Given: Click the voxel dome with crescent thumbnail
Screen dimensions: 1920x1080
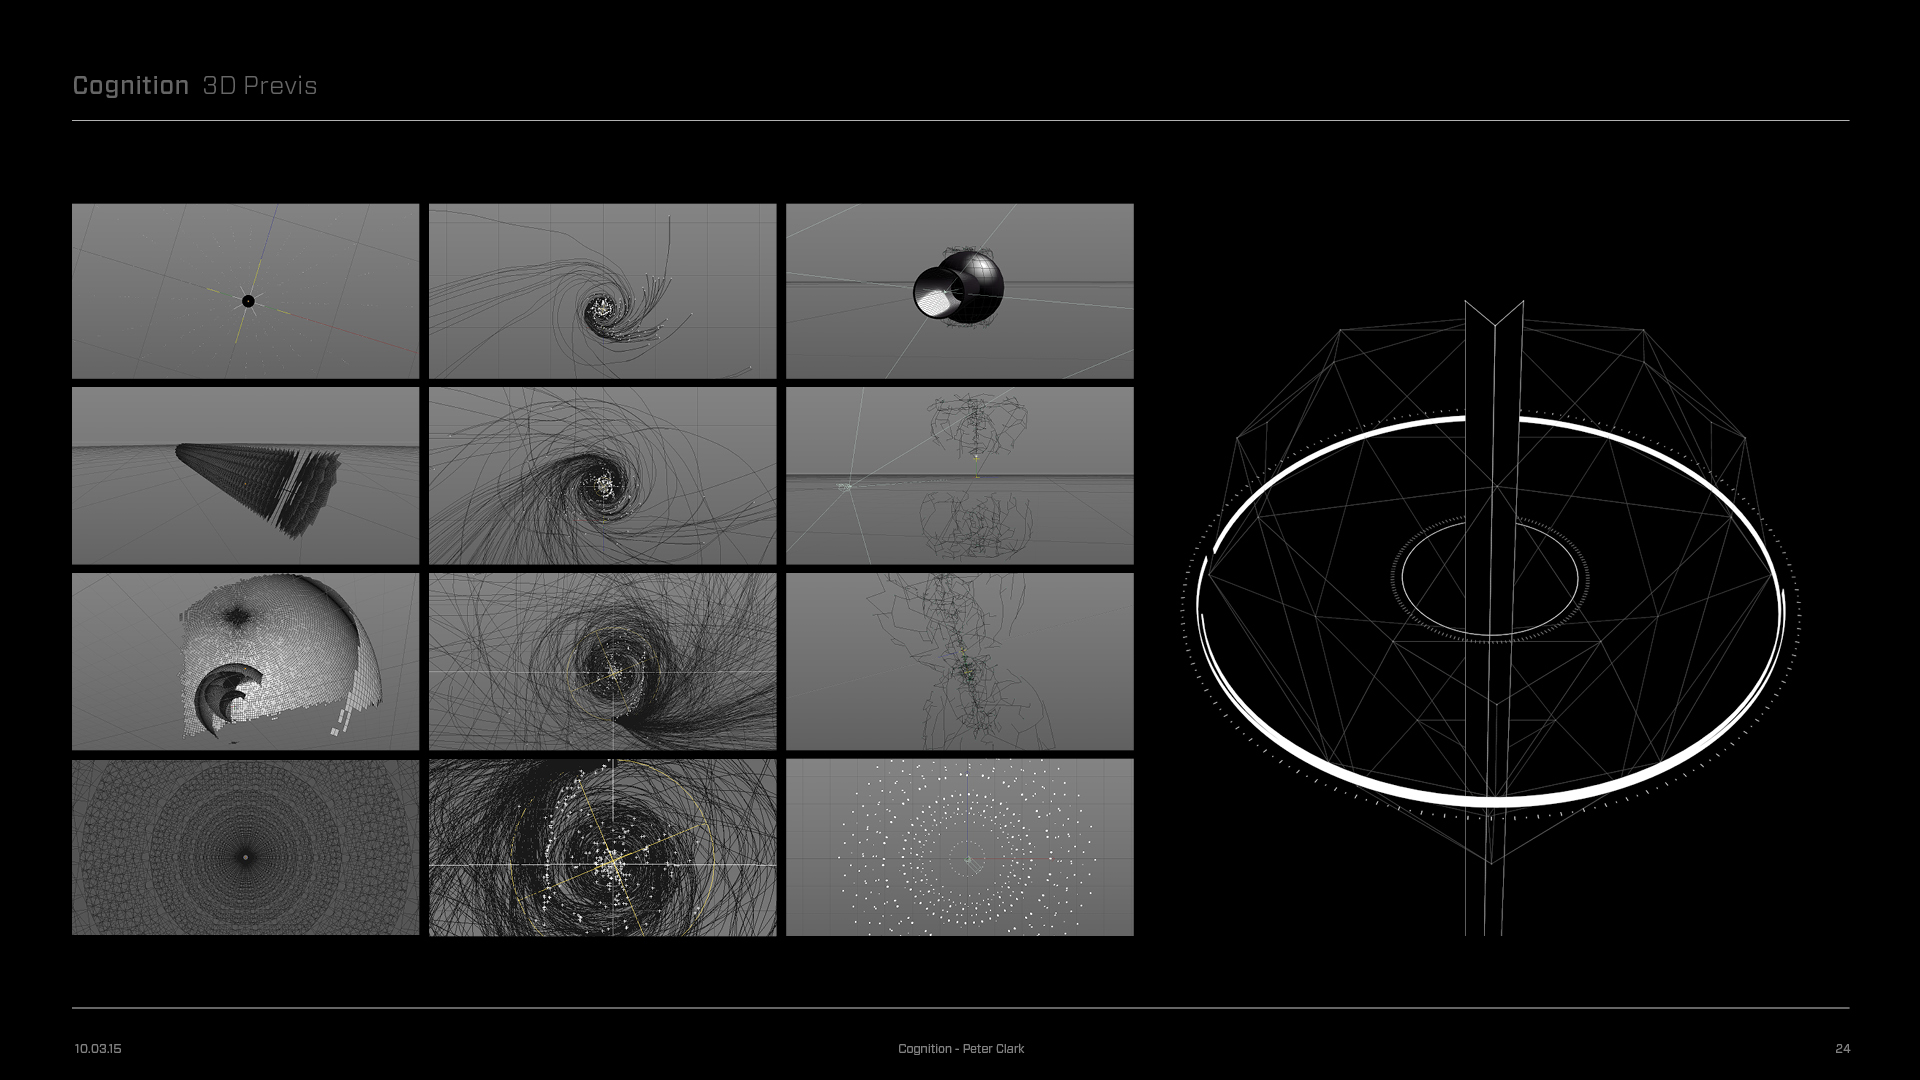Looking at the screenshot, I should (245, 661).
